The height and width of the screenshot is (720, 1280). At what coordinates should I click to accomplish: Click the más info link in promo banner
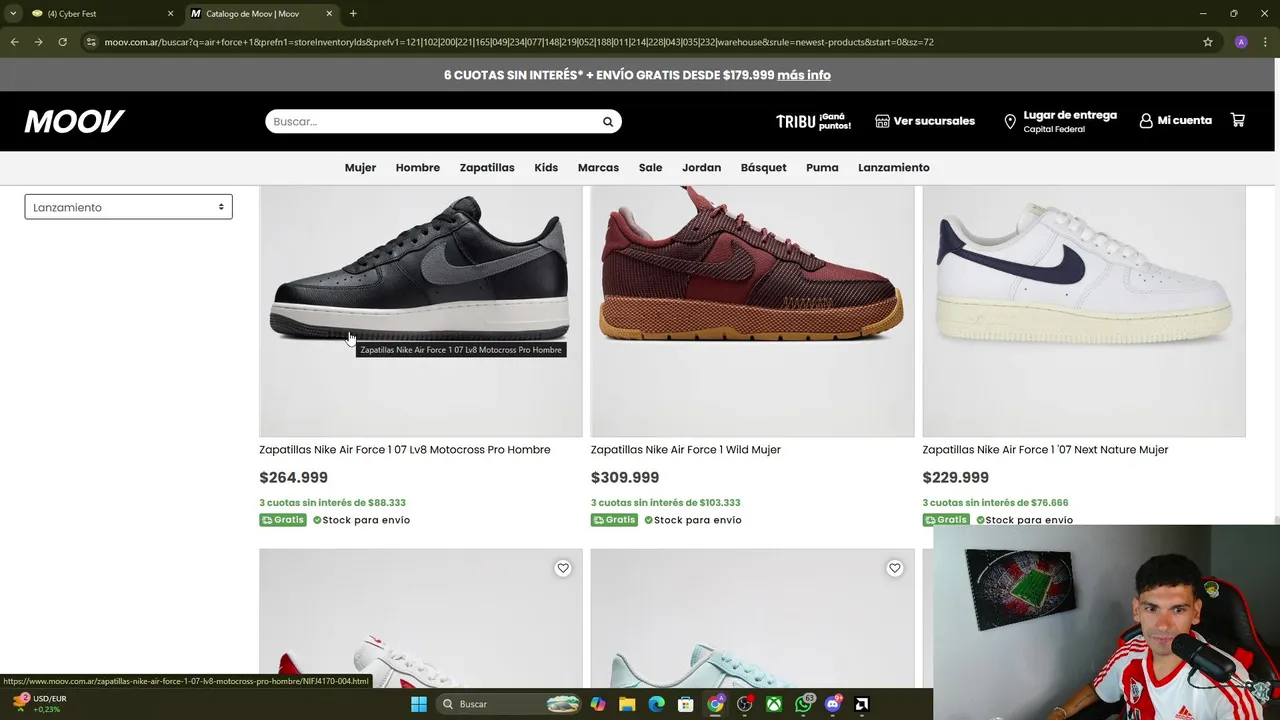[804, 75]
